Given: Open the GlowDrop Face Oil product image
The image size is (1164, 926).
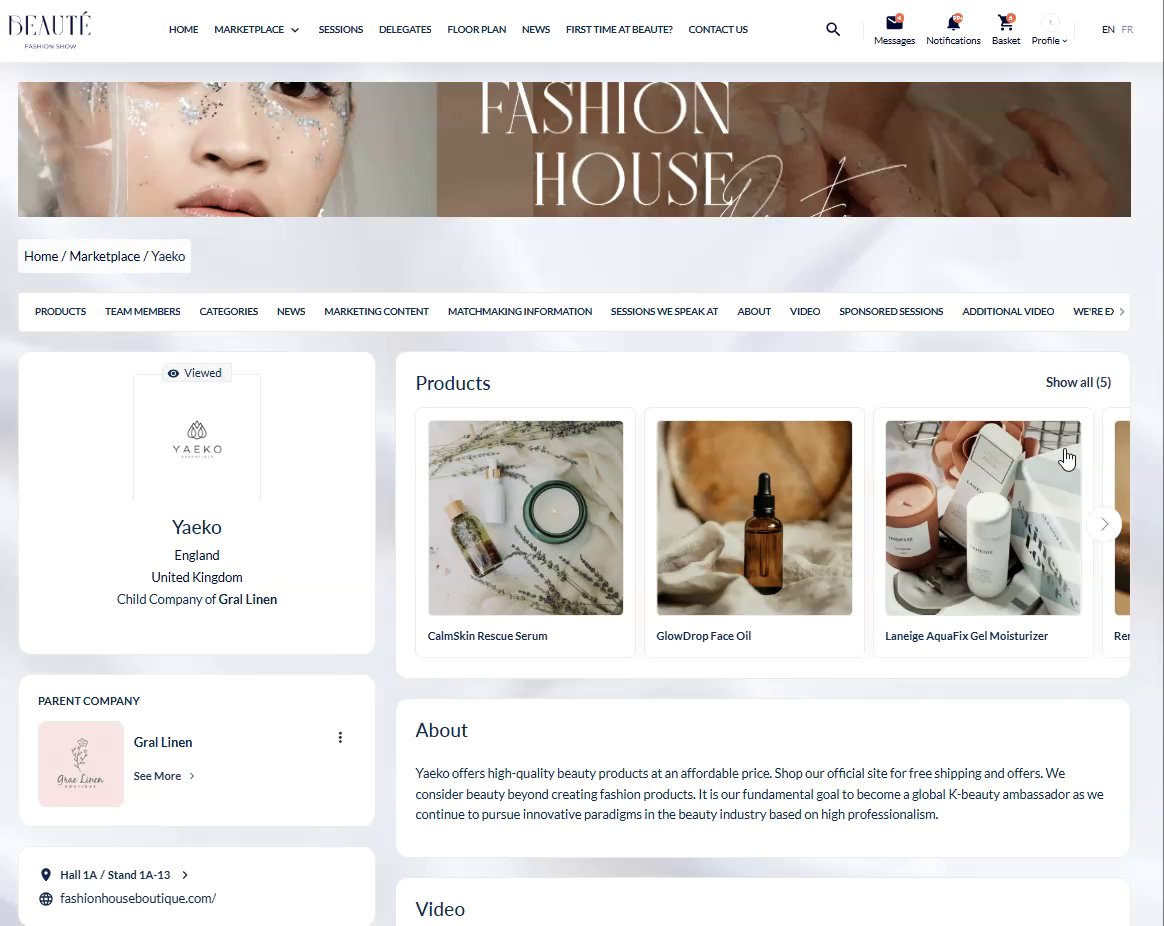Looking at the screenshot, I should click(x=754, y=518).
